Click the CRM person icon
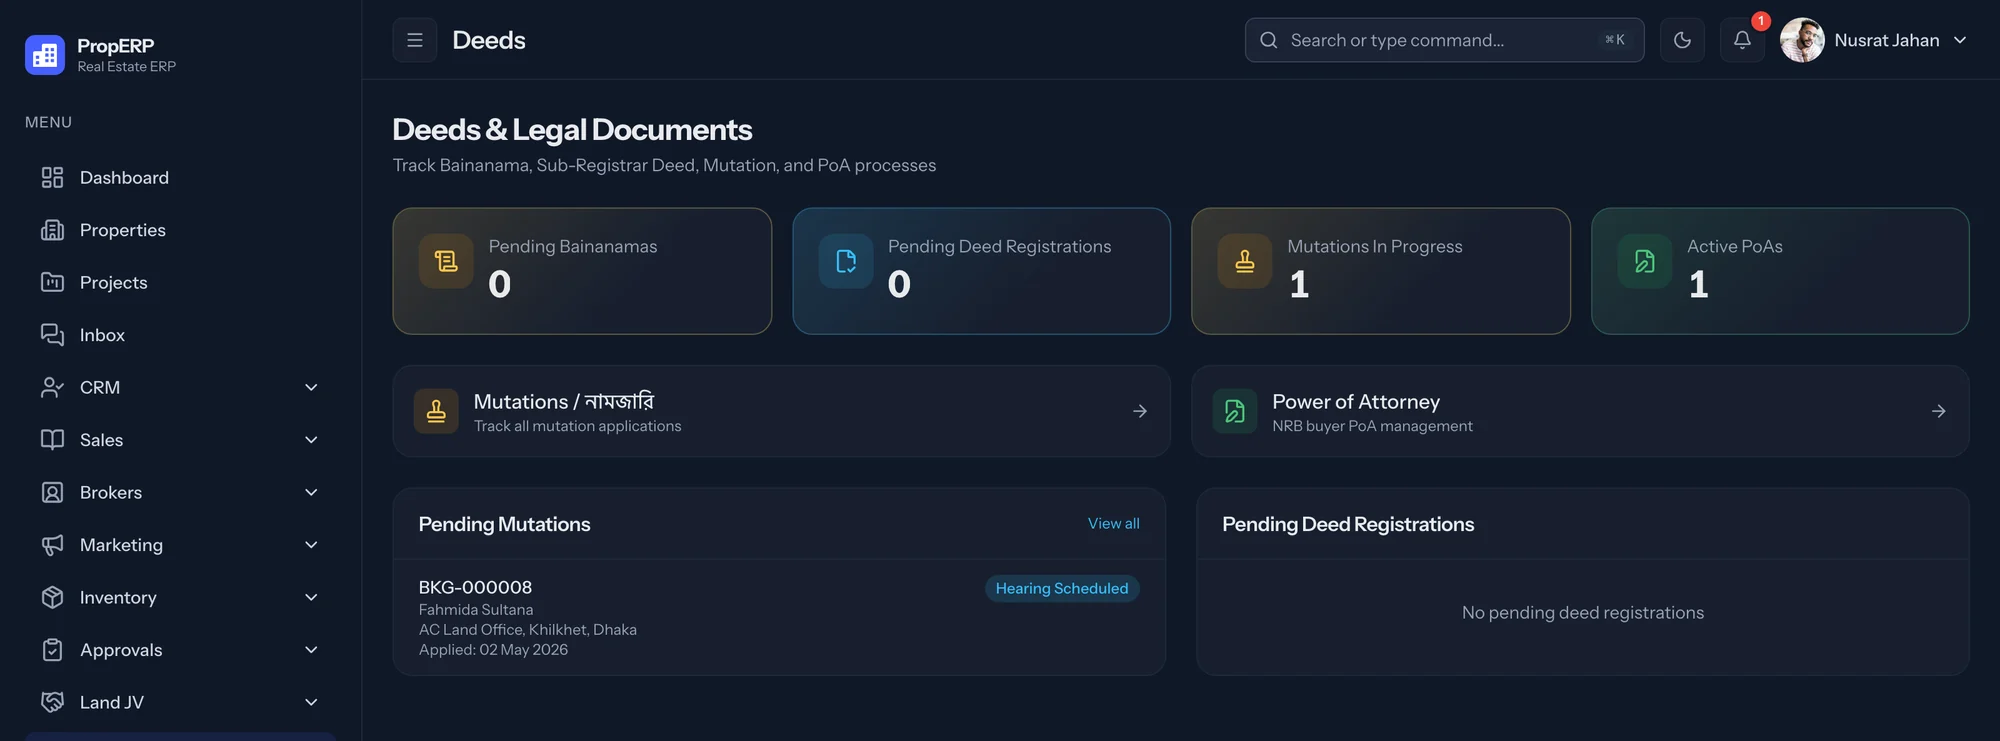 pos(52,387)
